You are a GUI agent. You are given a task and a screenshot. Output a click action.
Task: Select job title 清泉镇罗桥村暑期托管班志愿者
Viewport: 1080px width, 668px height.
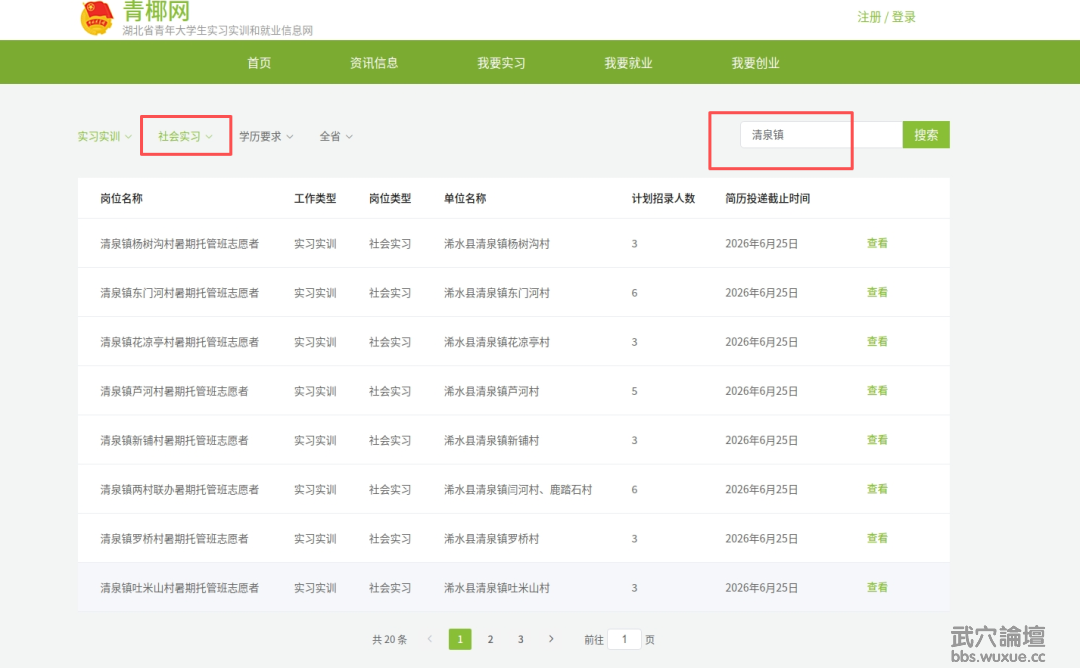(174, 539)
